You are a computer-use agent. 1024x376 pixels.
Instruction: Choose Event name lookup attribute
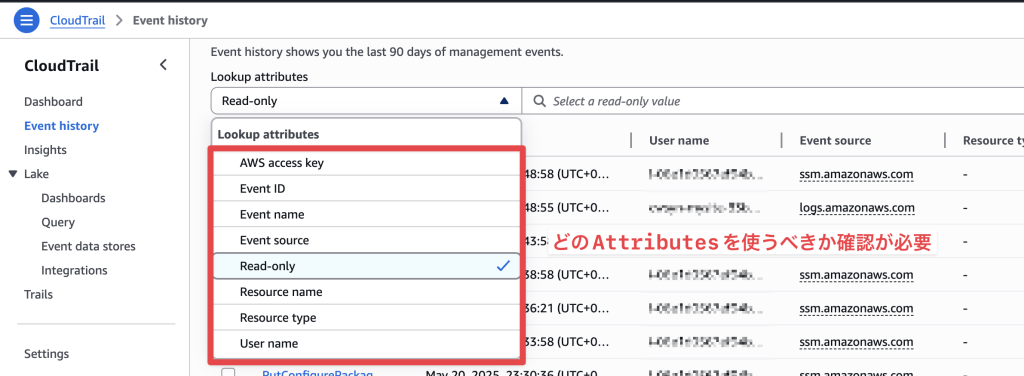click(x=366, y=214)
